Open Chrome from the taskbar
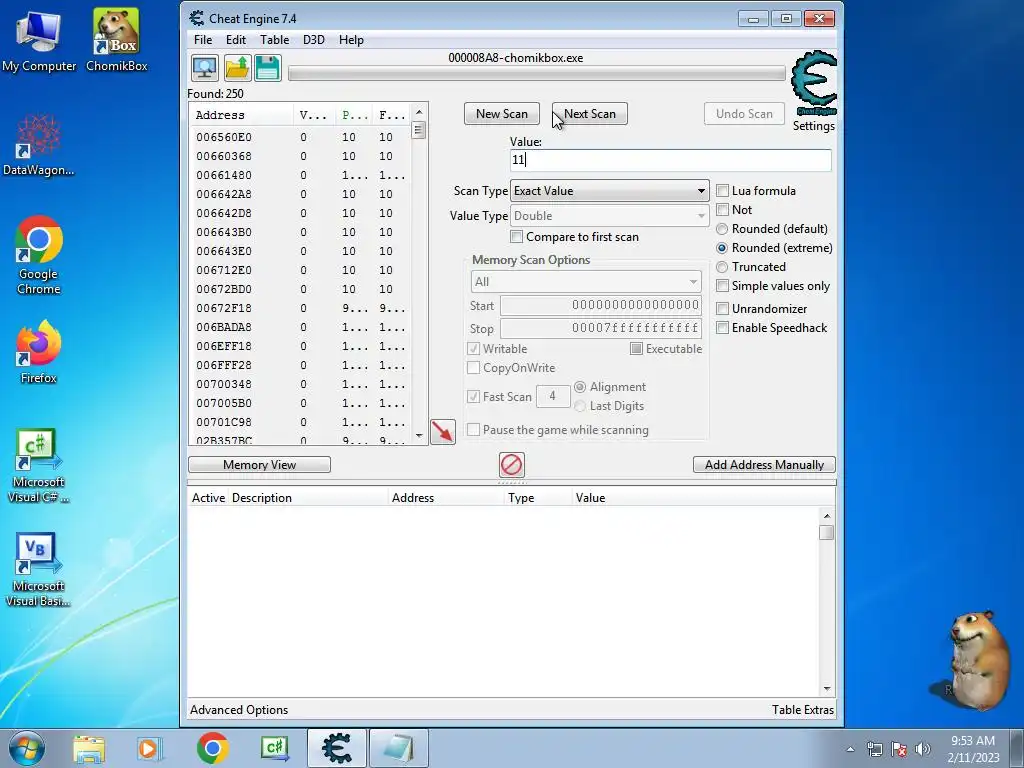The height and width of the screenshot is (768, 1024). point(212,748)
